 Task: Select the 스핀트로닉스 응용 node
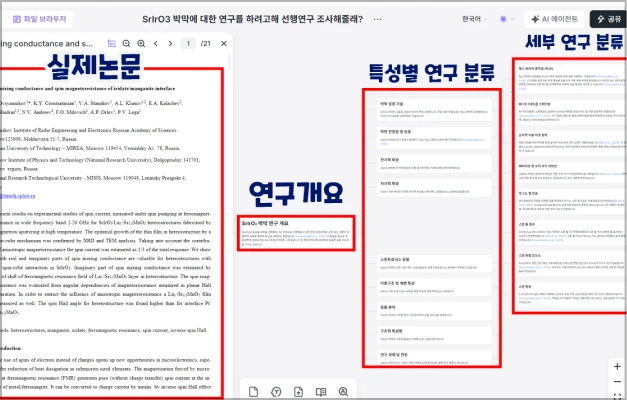(433, 263)
